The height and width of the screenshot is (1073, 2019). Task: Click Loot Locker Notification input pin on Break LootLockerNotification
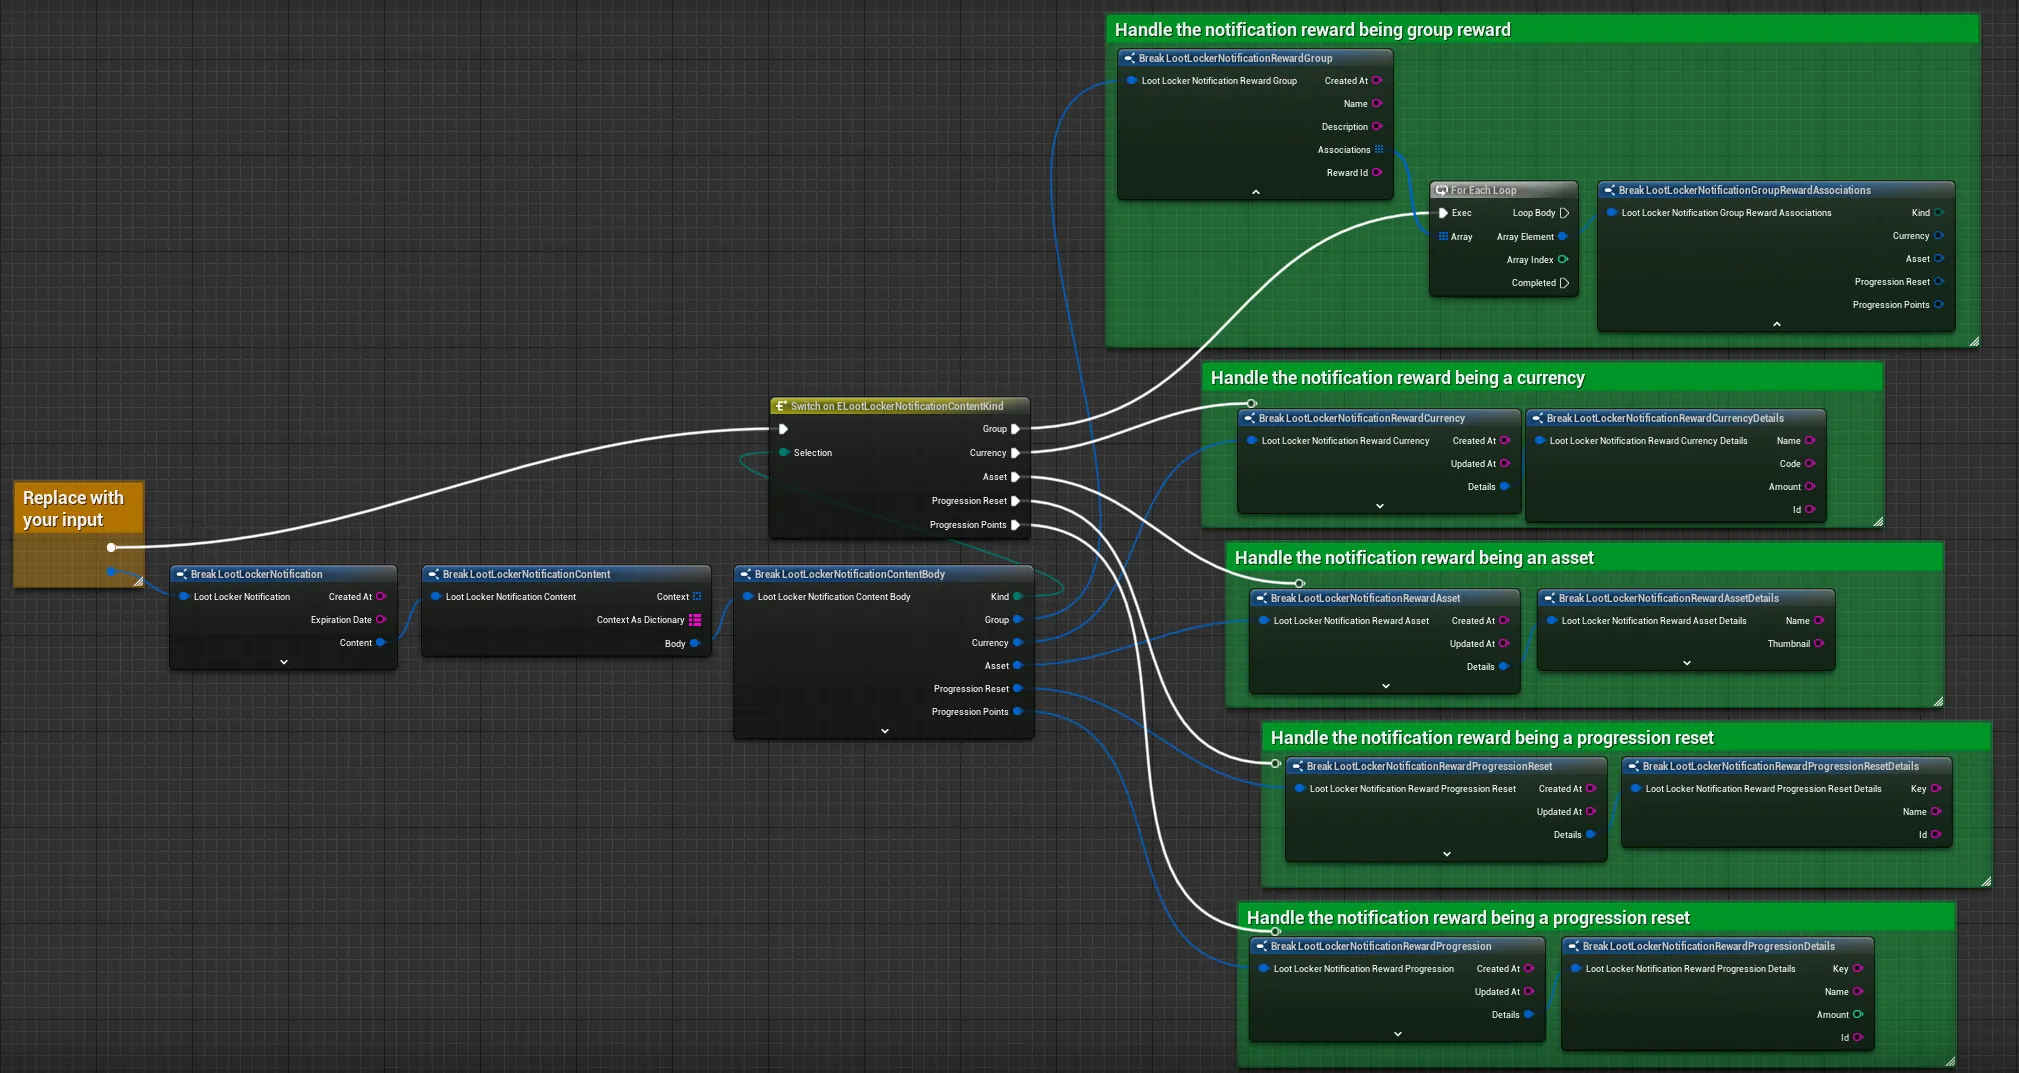[184, 597]
